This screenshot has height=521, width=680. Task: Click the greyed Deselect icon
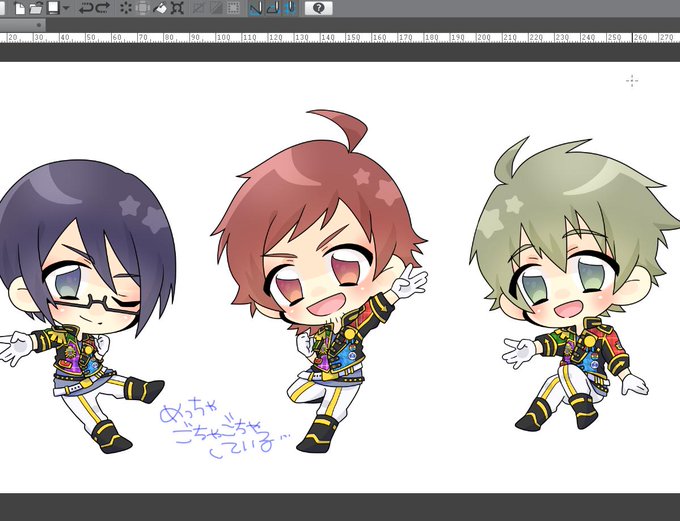pyautogui.click(x=199, y=8)
